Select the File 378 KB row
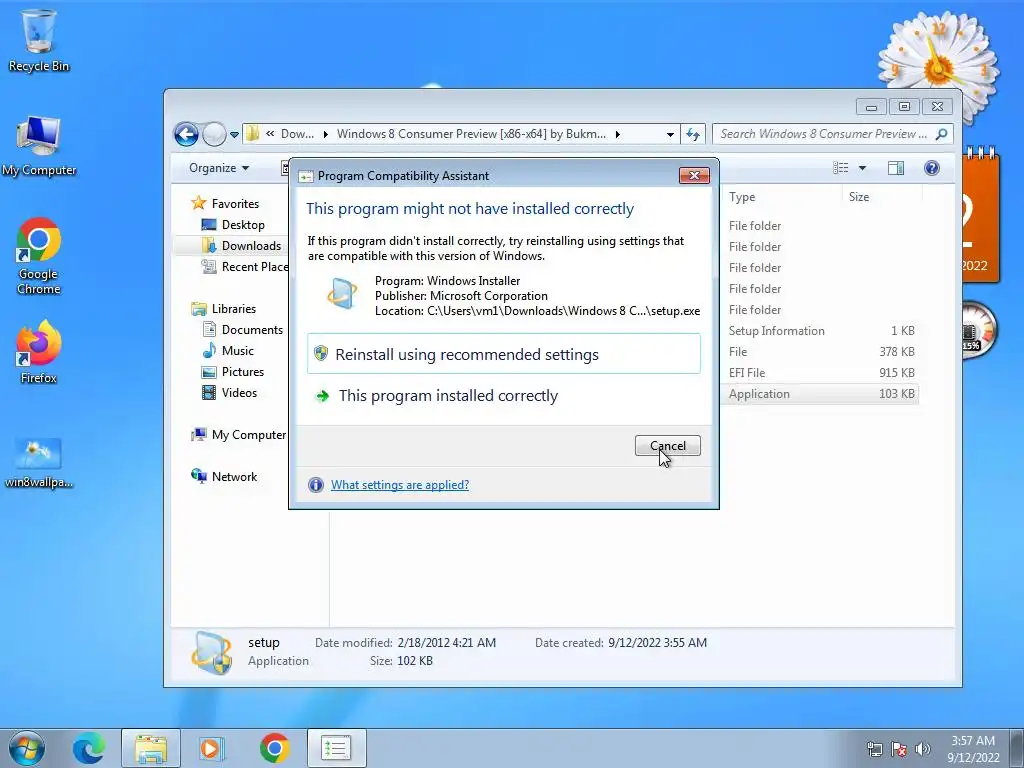The image size is (1024, 768). click(821, 352)
